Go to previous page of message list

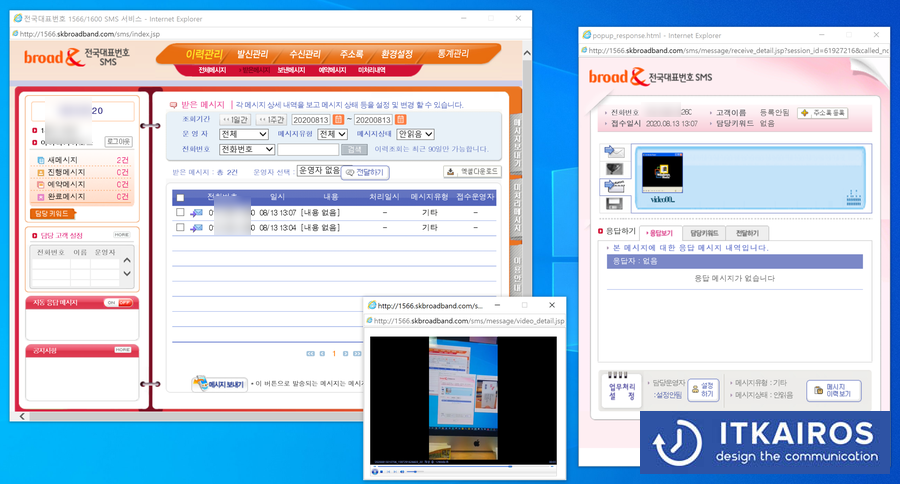pyautogui.click(x=322, y=354)
